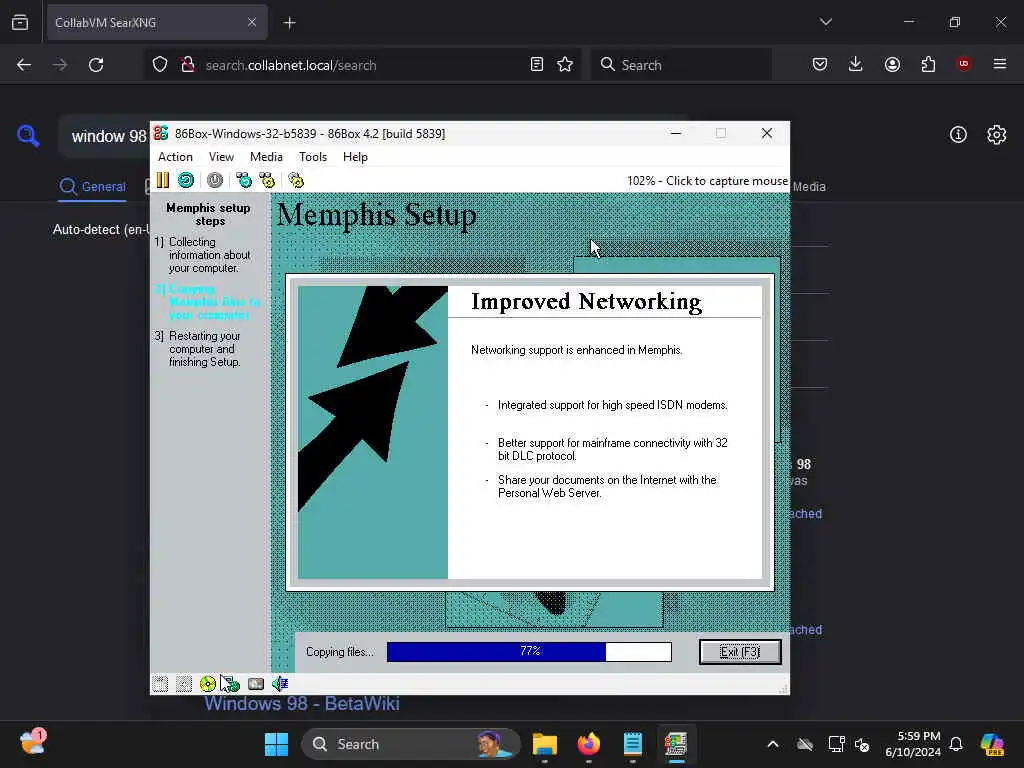Open Windows Start menu
The height and width of the screenshot is (768, 1024).
click(x=276, y=744)
